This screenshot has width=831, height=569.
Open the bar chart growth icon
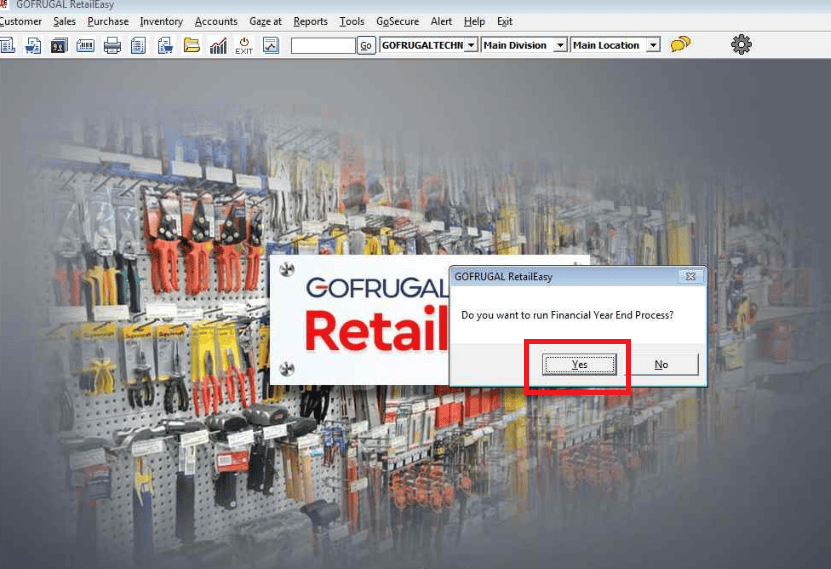click(x=218, y=46)
